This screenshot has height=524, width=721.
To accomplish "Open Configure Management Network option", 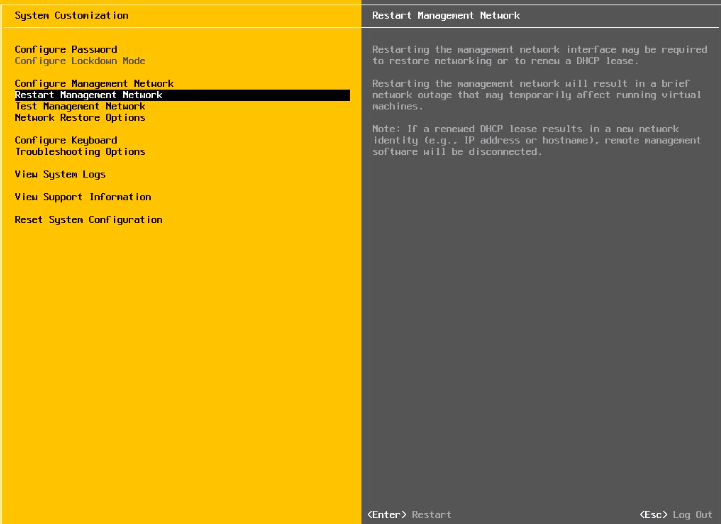I will 94,84.
